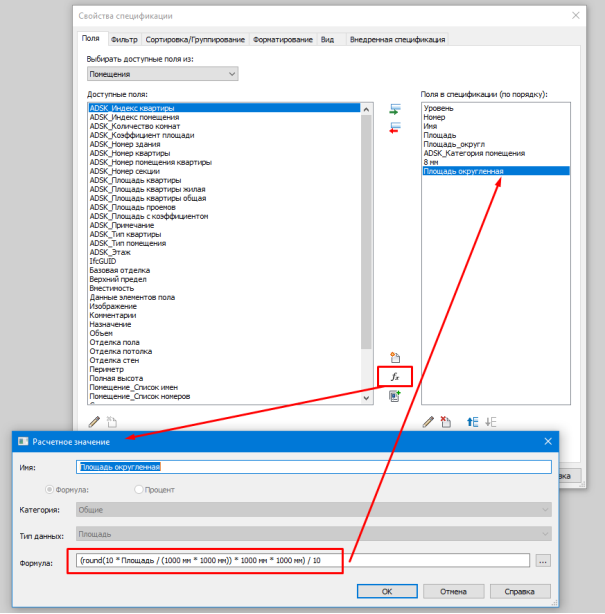
Task: Select Номер in specification fields
Action: pyautogui.click(x=496, y=117)
